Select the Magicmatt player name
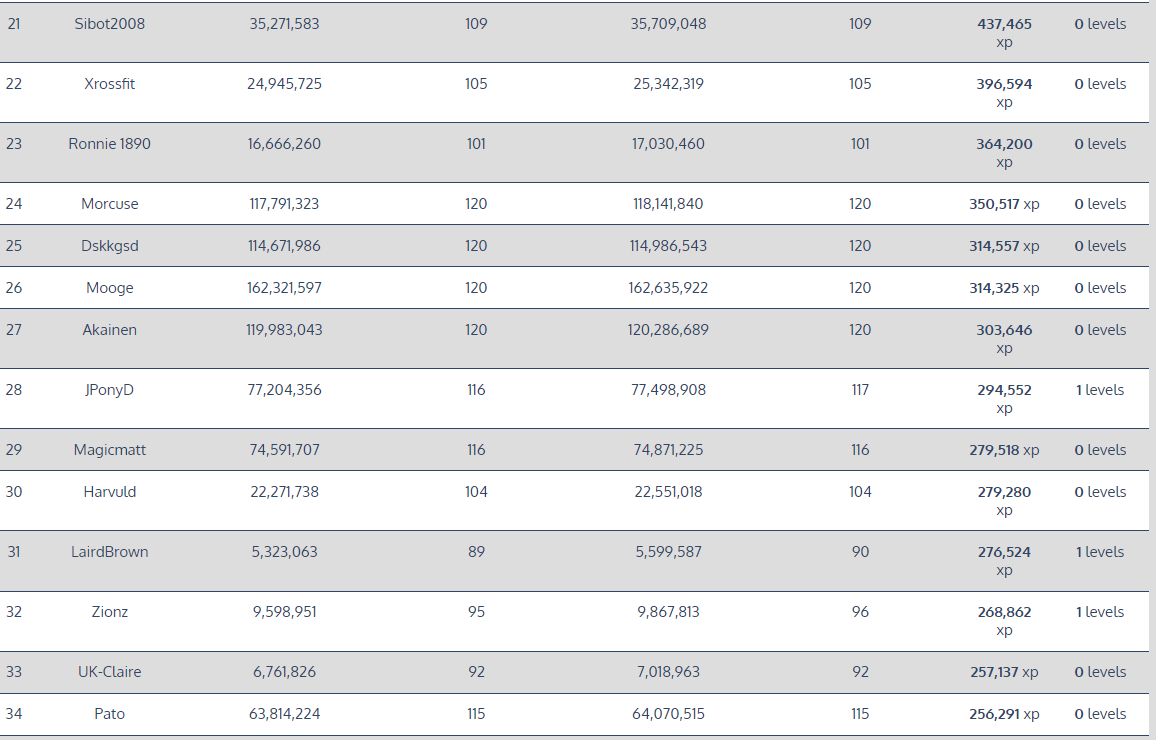This screenshot has height=740, width=1156. (110, 450)
